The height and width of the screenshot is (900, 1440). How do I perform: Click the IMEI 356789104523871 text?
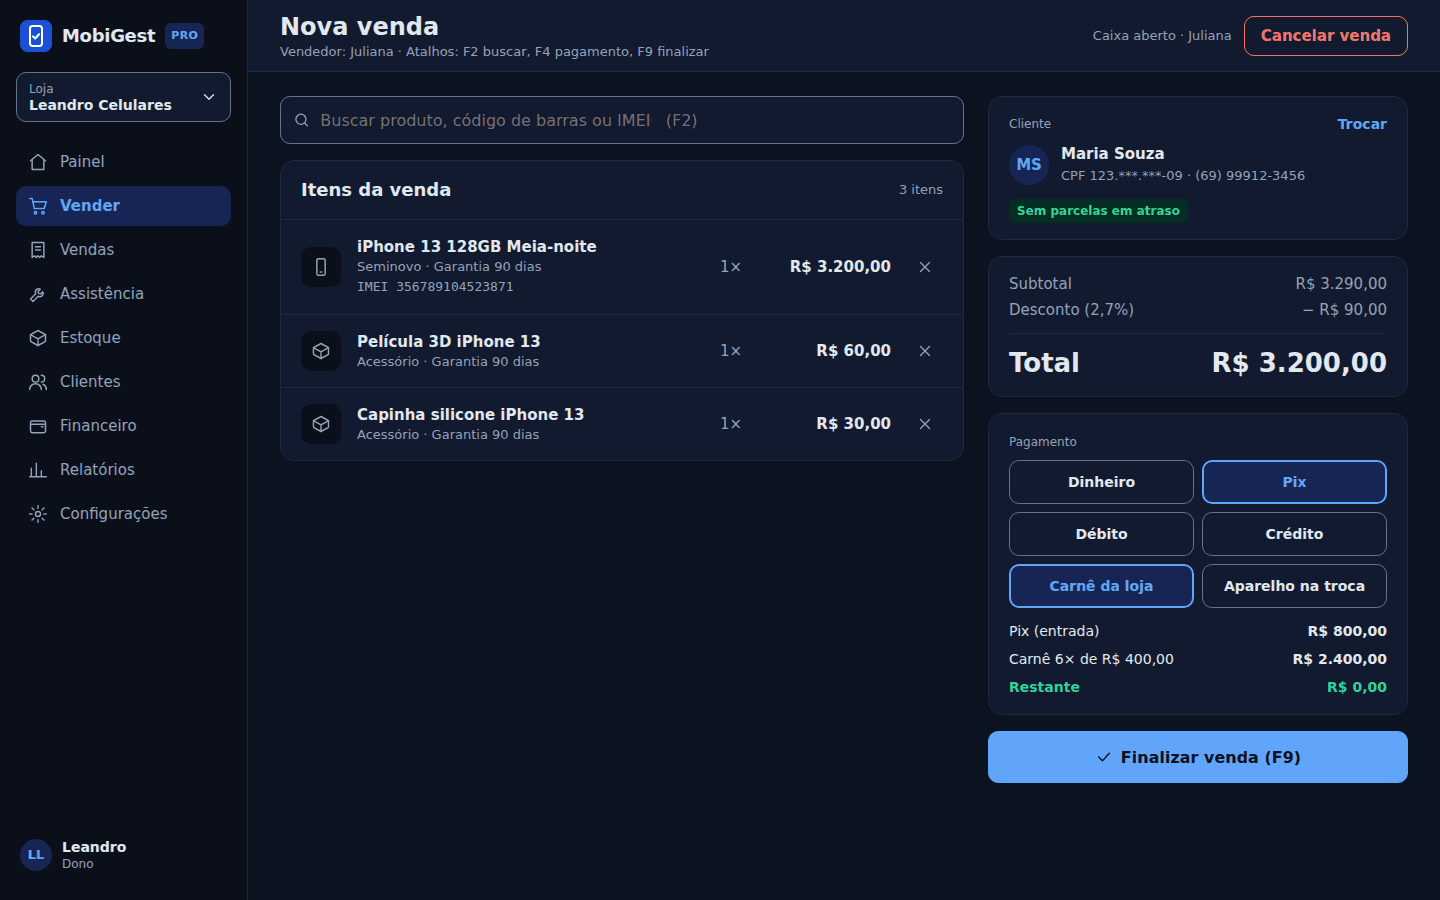point(435,287)
